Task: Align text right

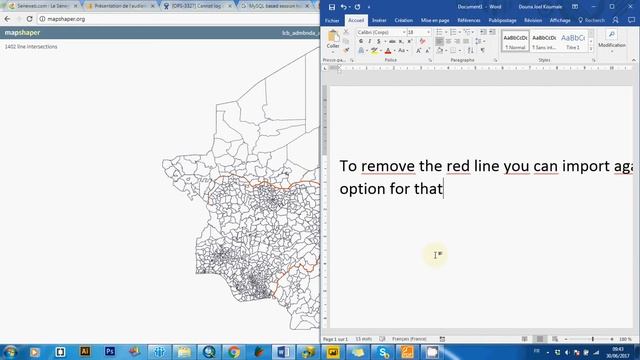Action: click(x=457, y=41)
